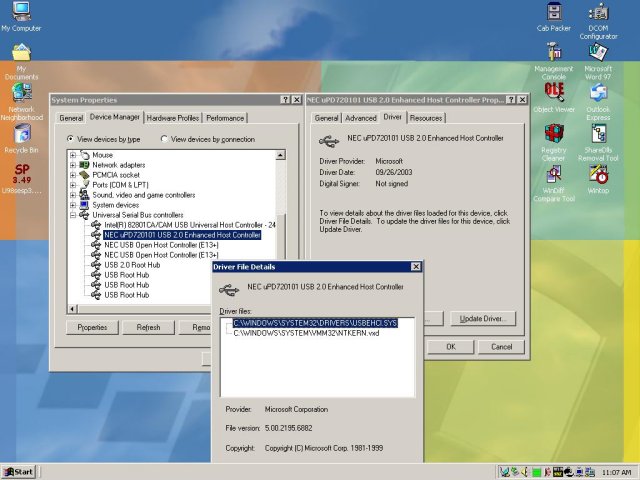The width and height of the screenshot is (640, 480).
Task: Click the device list scroll up arrow
Action: click(280, 155)
